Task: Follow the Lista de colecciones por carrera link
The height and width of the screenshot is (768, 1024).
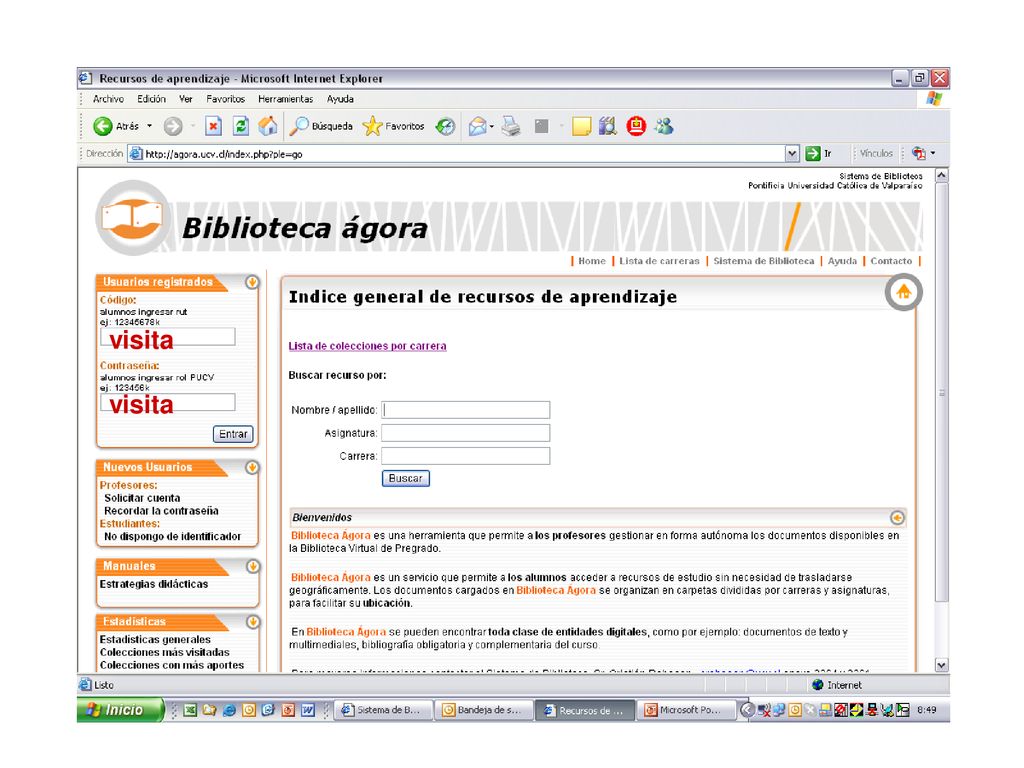Action: (x=368, y=346)
